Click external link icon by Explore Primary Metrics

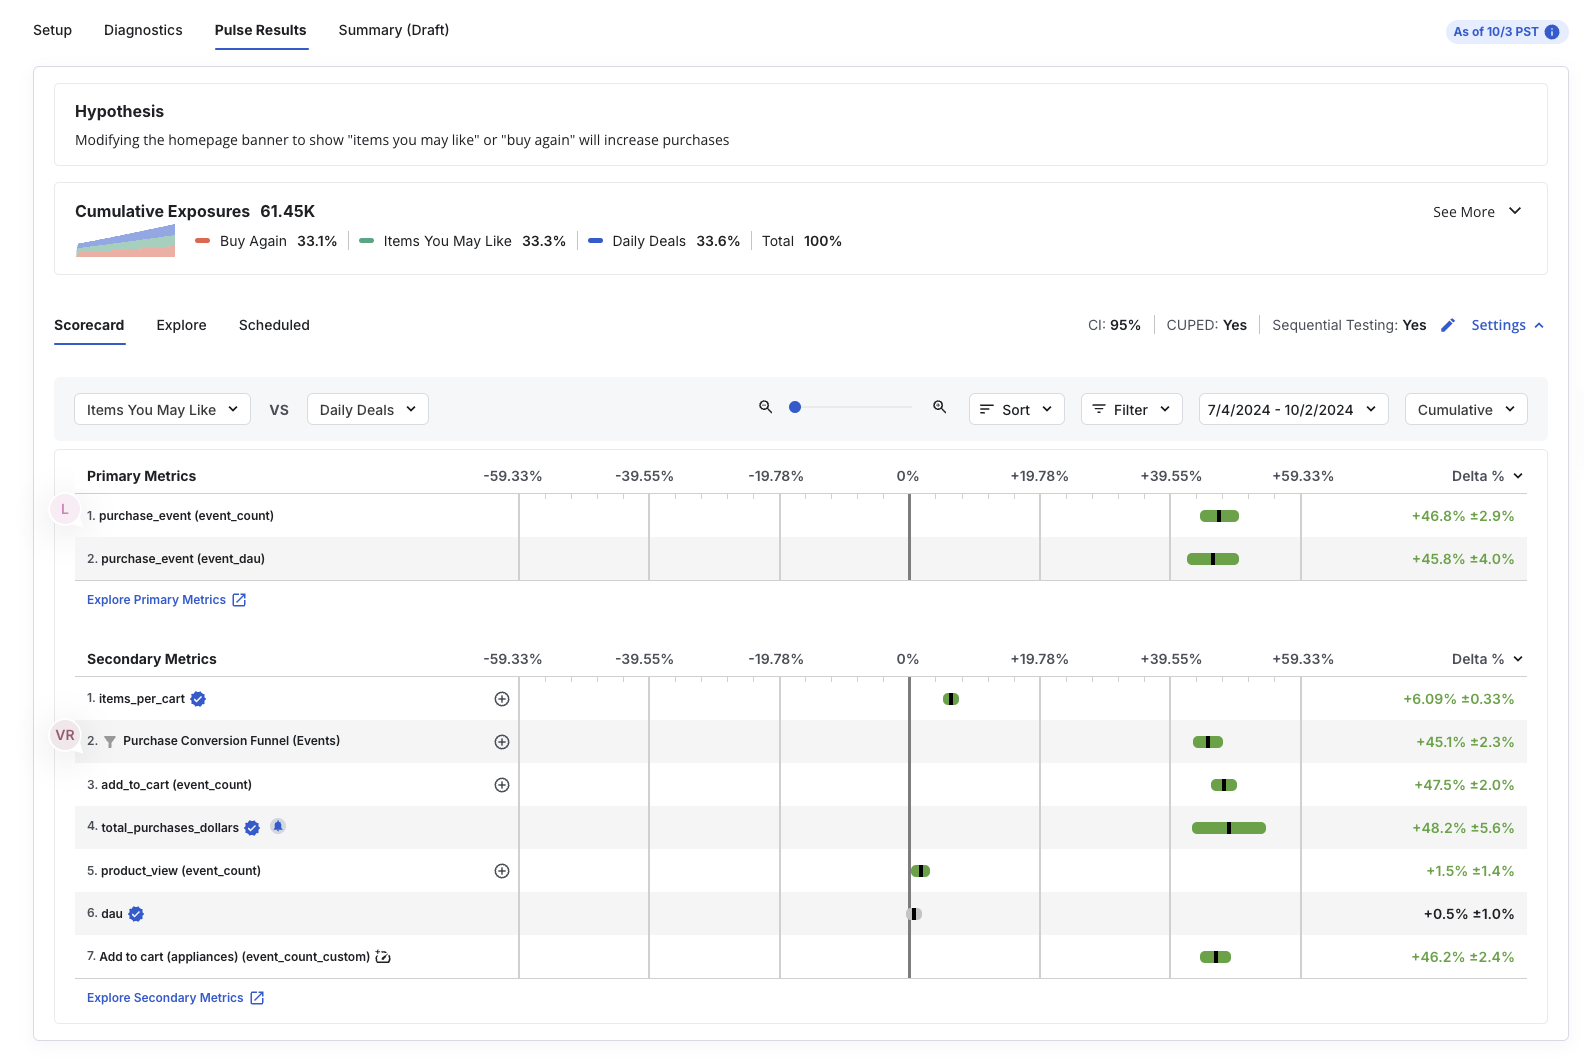pyautogui.click(x=239, y=600)
